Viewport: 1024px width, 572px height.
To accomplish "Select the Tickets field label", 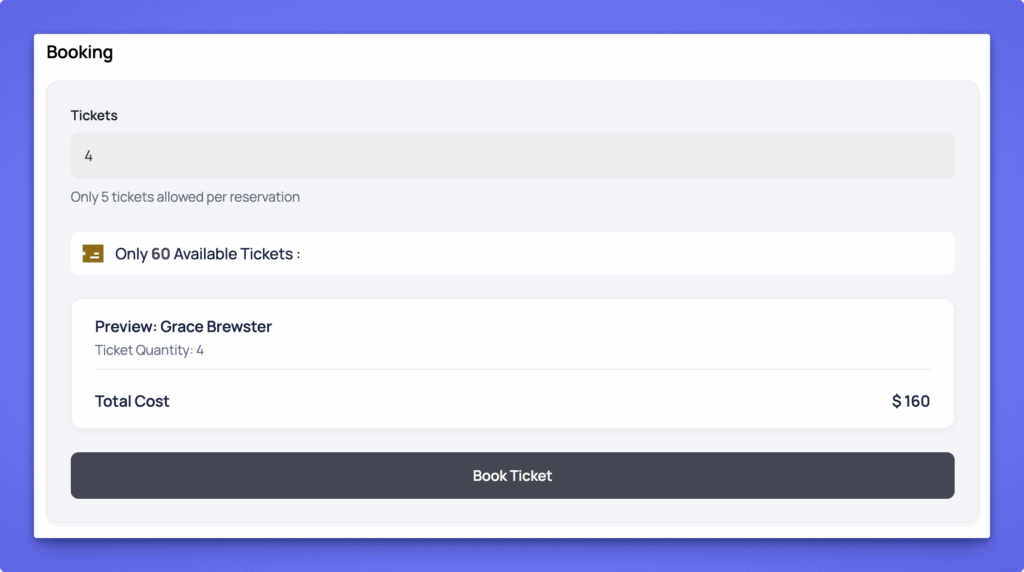I will [94, 115].
